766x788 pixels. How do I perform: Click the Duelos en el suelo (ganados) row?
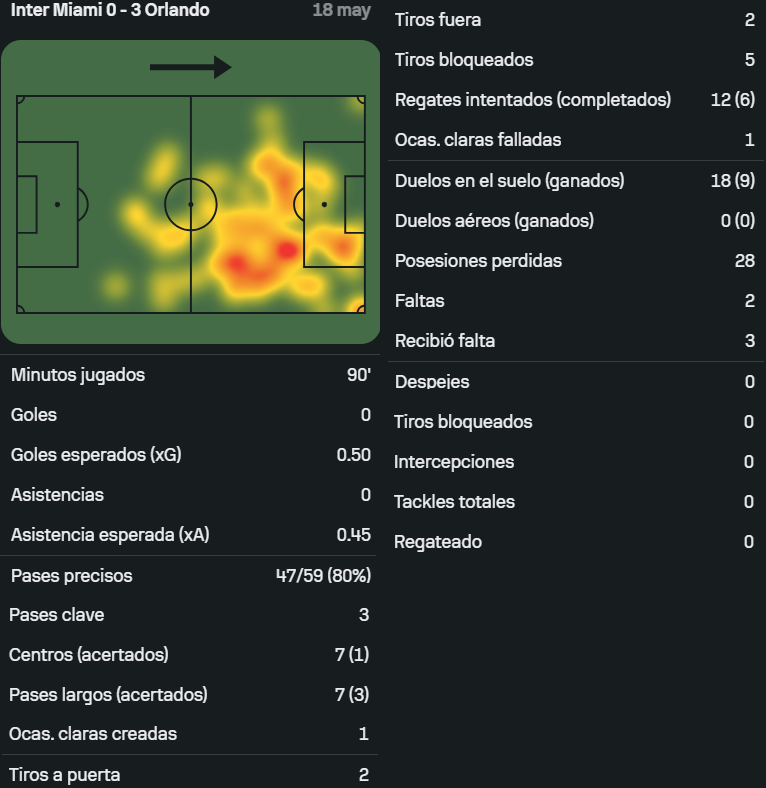tap(576, 181)
